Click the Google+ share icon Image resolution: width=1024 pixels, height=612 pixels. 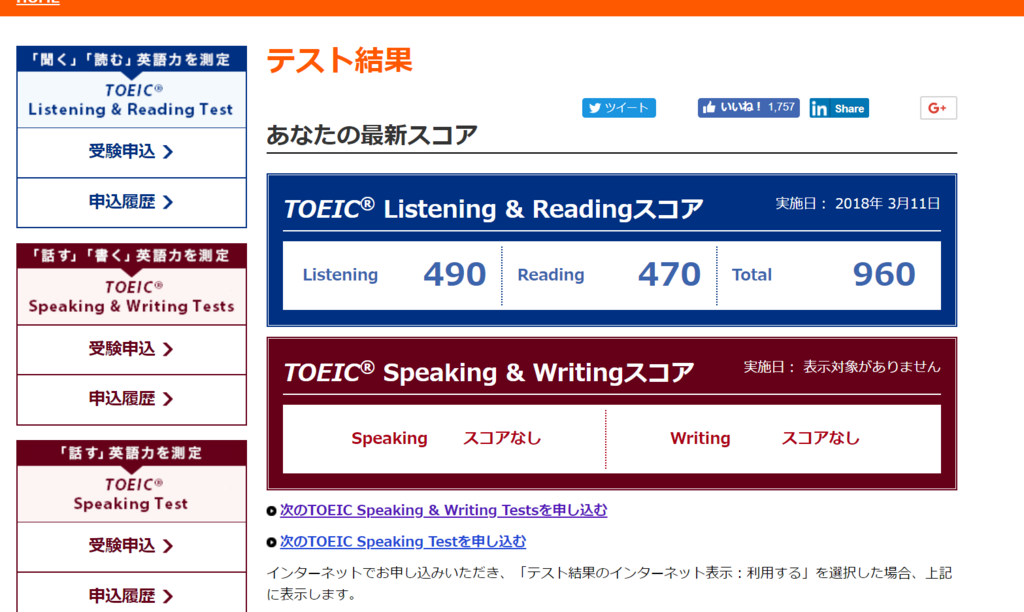click(x=938, y=108)
